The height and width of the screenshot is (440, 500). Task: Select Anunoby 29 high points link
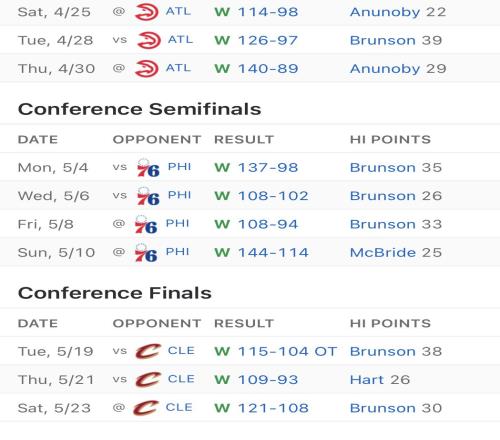pyautogui.click(x=398, y=69)
